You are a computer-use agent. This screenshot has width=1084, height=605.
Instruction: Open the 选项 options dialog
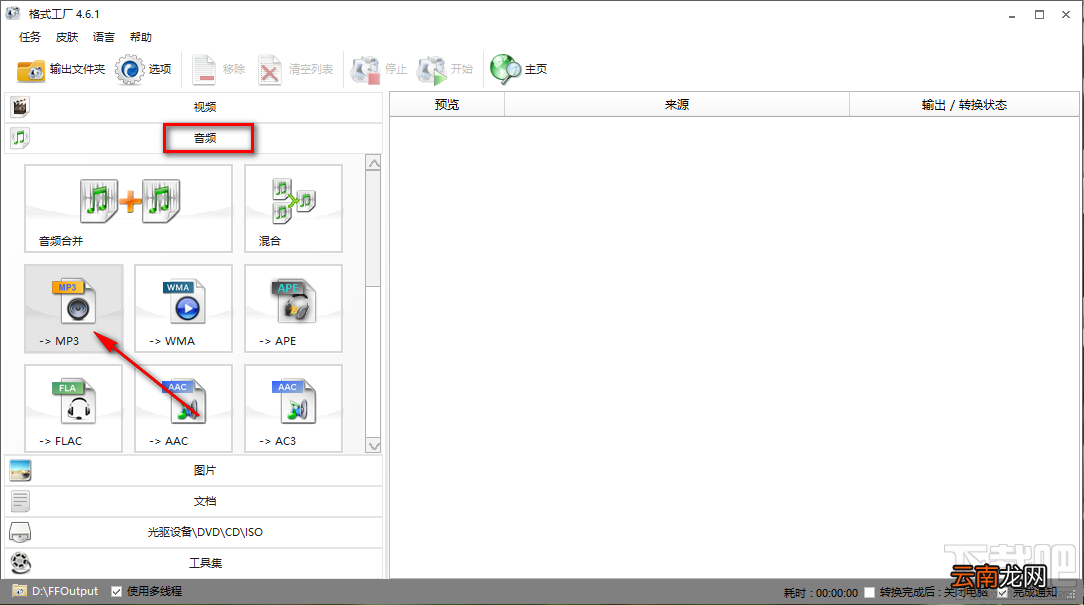[x=143, y=69]
